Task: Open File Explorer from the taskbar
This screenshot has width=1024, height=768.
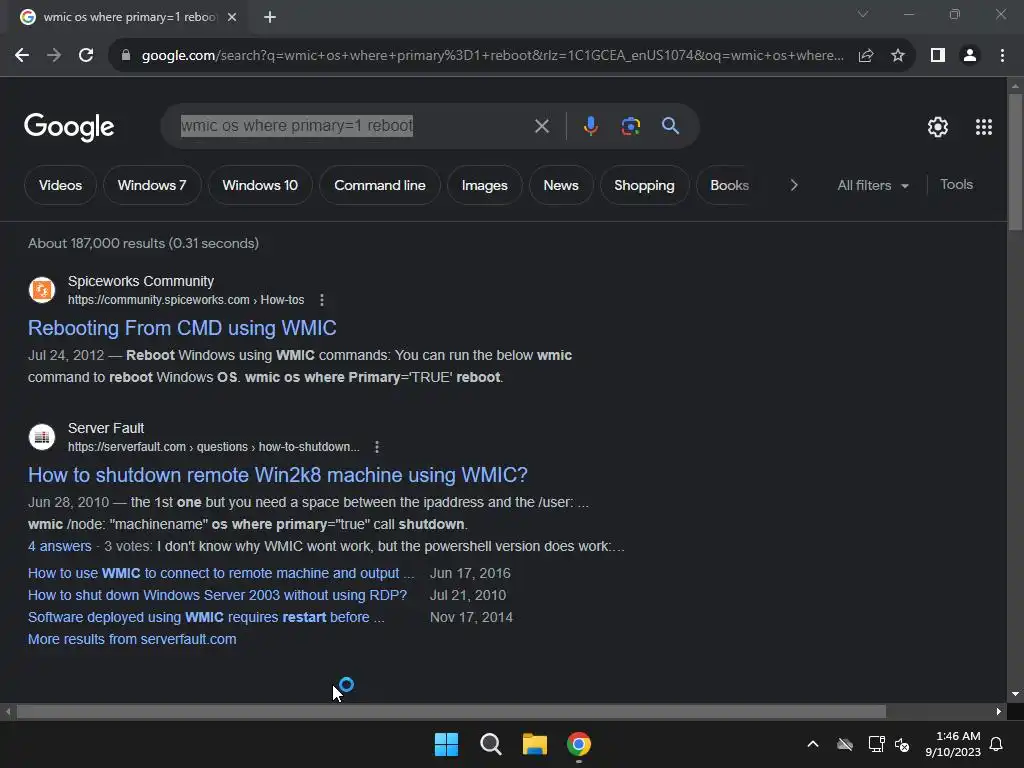Action: [534, 744]
